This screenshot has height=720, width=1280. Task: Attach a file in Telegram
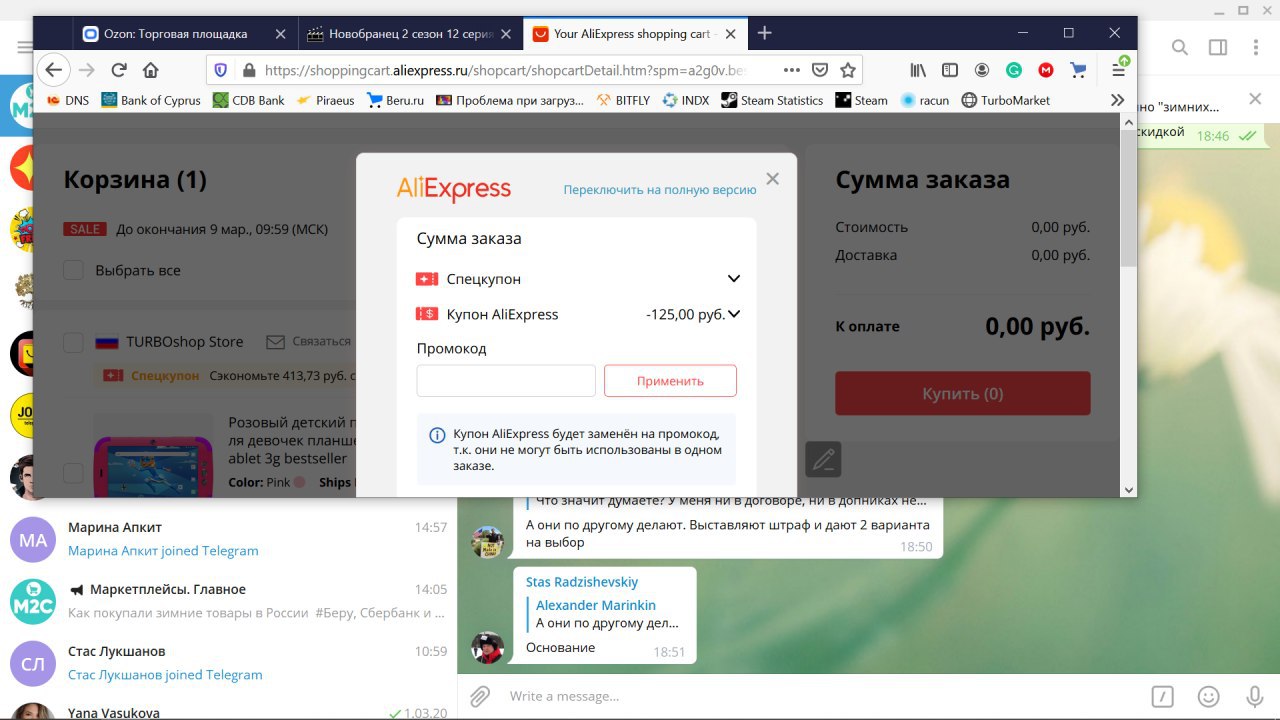tap(480, 696)
